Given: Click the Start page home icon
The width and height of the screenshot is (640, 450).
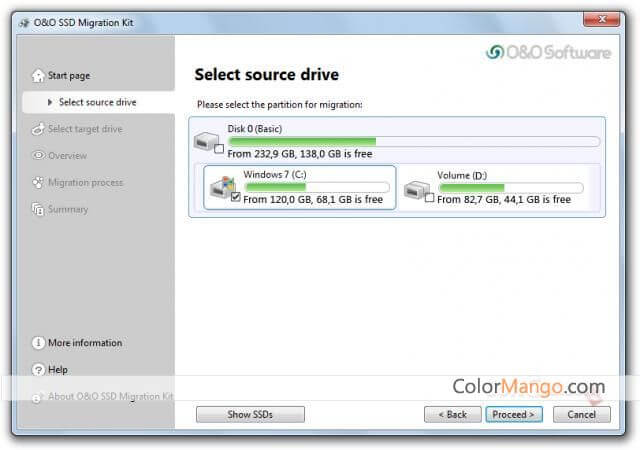Looking at the screenshot, I should [x=38, y=75].
